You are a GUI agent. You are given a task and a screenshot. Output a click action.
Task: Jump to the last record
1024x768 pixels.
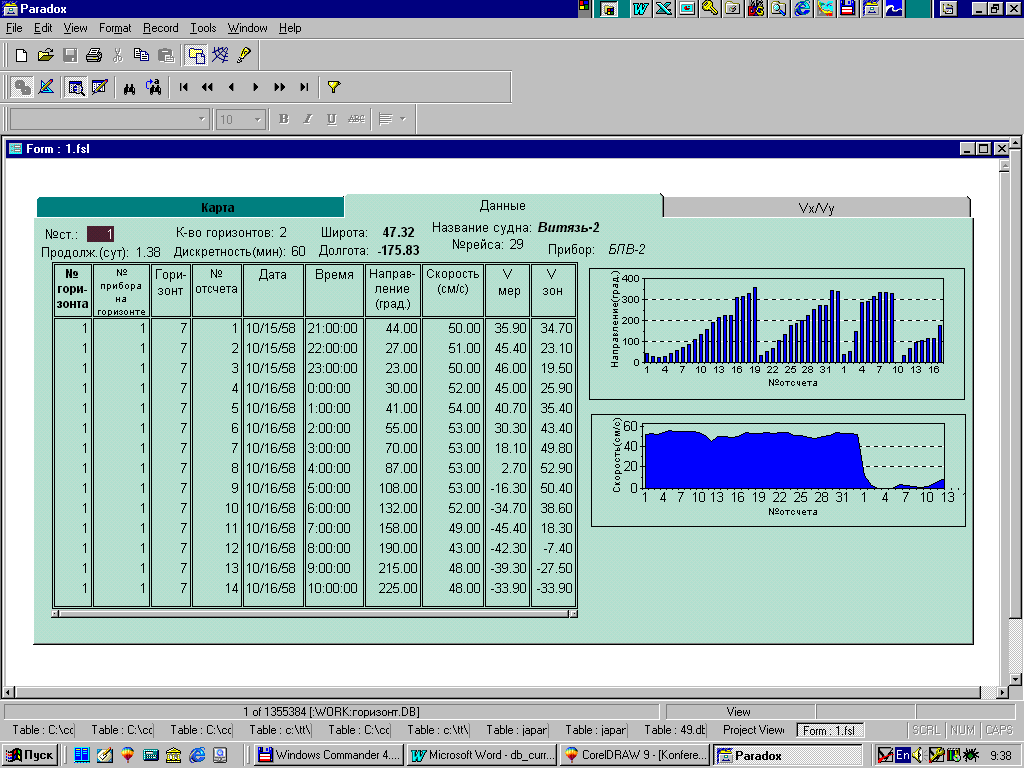(304, 87)
